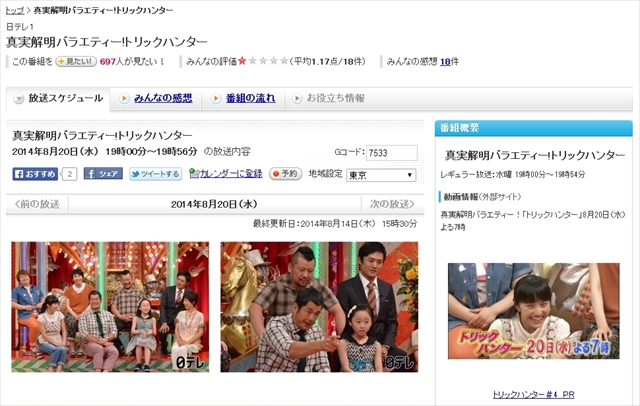Click the ツイートする Twitter button

[155, 174]
